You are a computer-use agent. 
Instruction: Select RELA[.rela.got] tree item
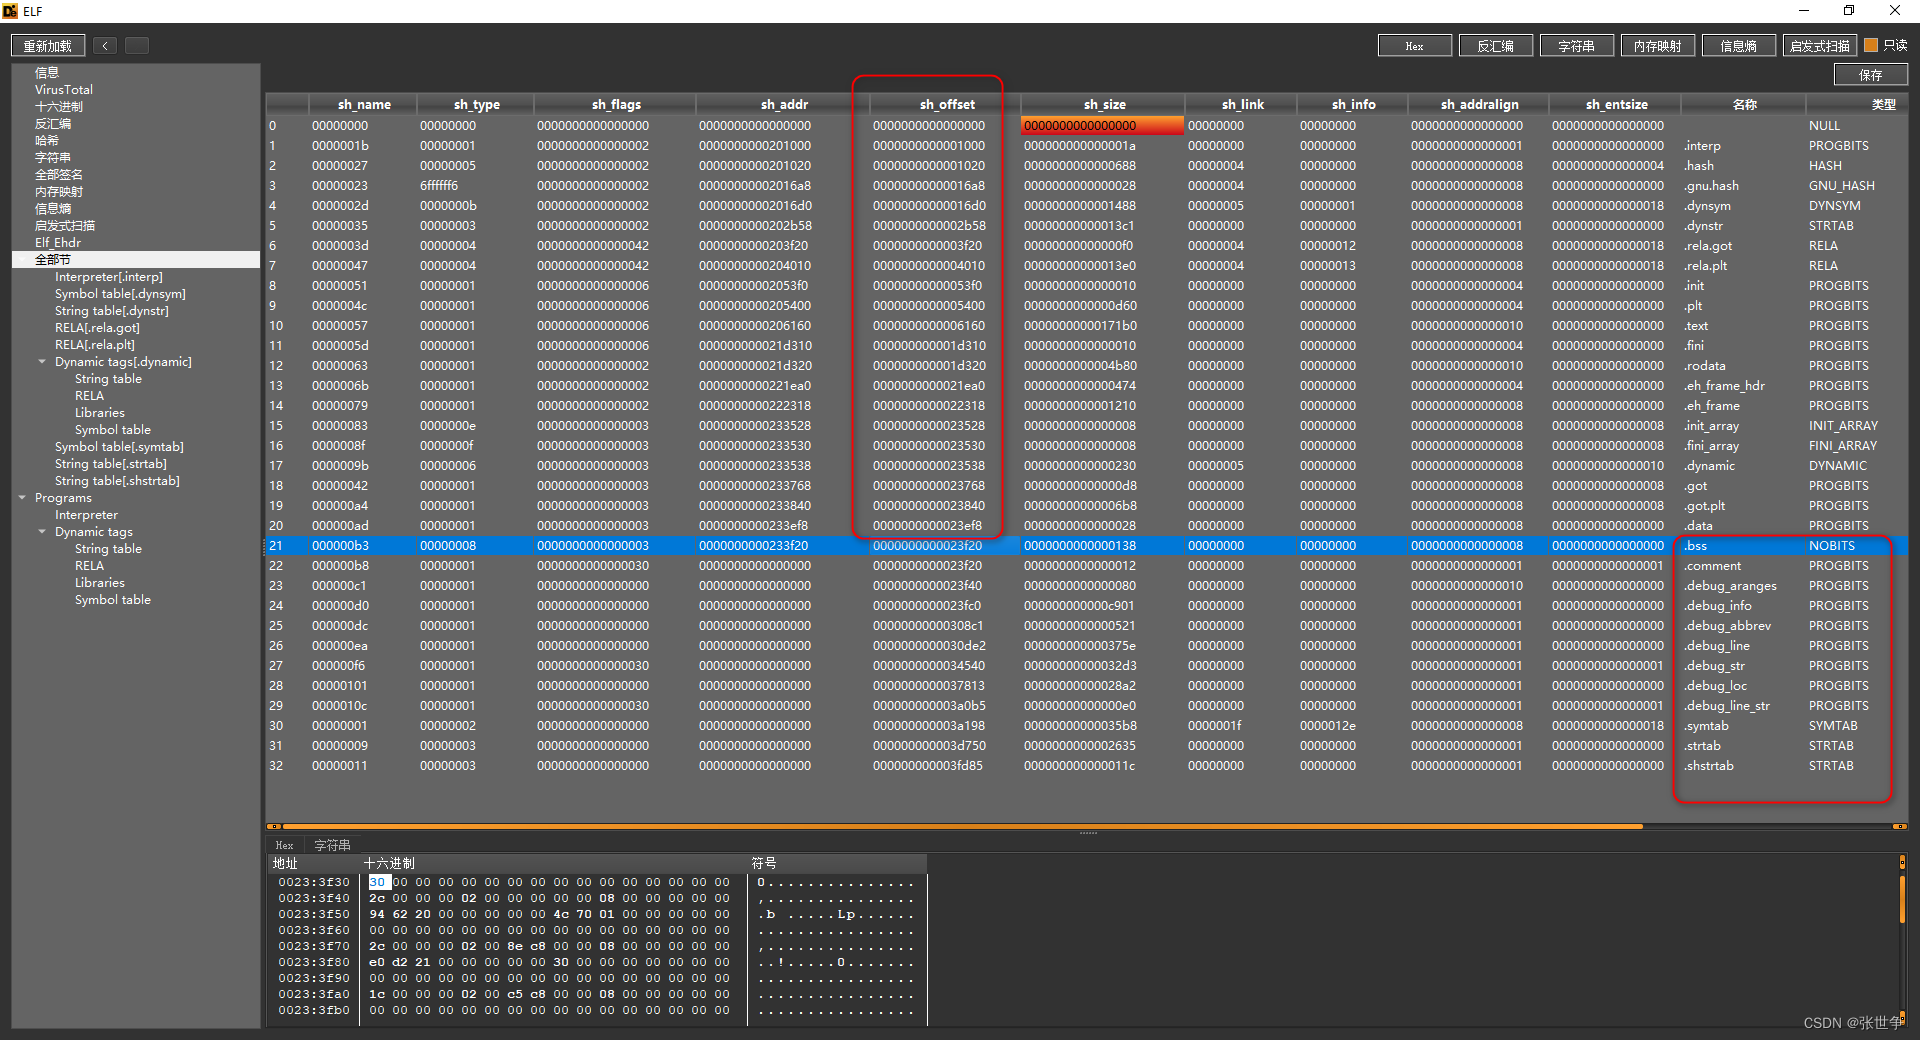(x=98, y=328)
